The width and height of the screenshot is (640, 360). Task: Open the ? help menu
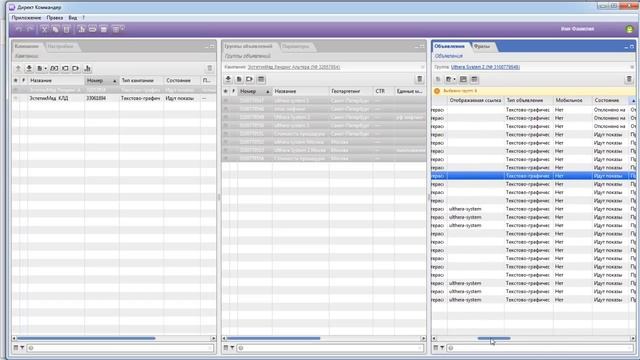click(x=83, y=18)
